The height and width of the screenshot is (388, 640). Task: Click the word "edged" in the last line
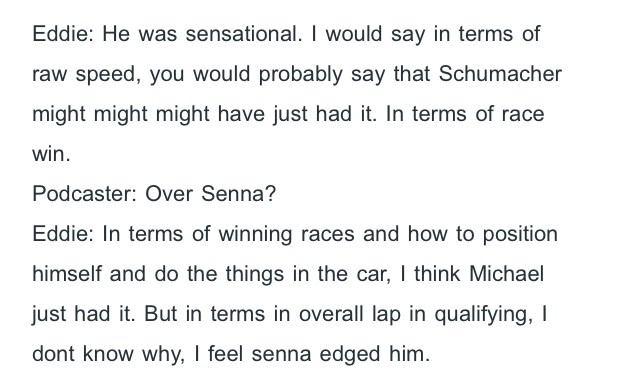[350, 354]
